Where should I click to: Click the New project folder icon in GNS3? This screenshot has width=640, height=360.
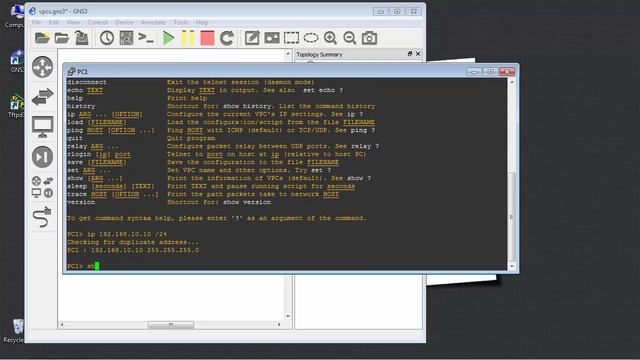[42, 38]
